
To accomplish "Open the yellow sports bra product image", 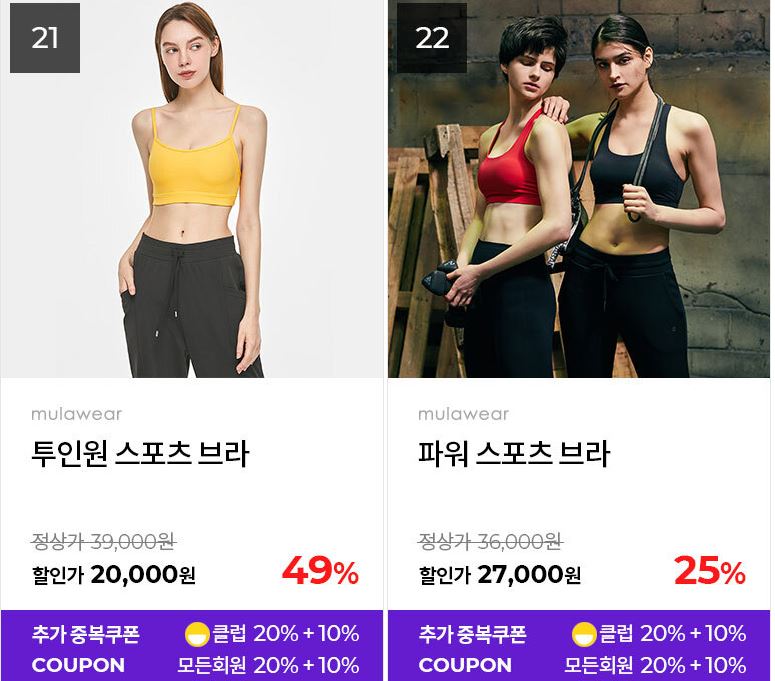I will point(192,189).
